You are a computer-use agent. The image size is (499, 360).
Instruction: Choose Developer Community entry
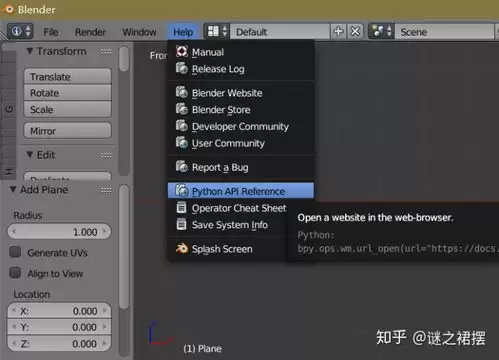241,126
